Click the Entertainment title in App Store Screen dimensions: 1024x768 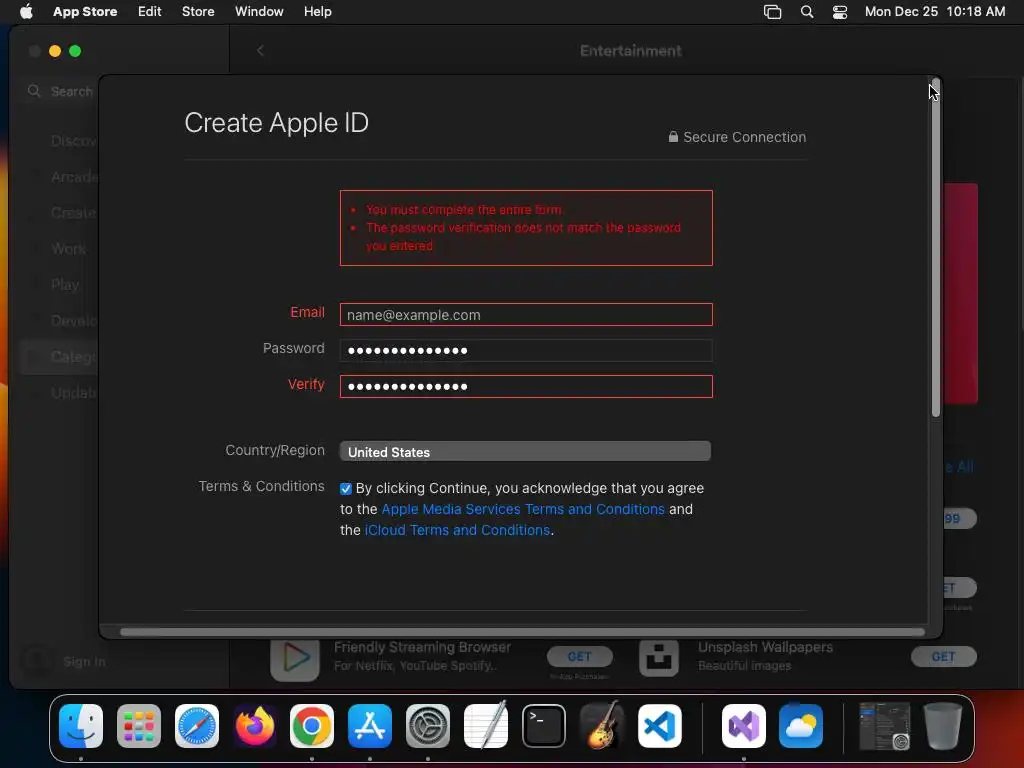tap(631, 51)
